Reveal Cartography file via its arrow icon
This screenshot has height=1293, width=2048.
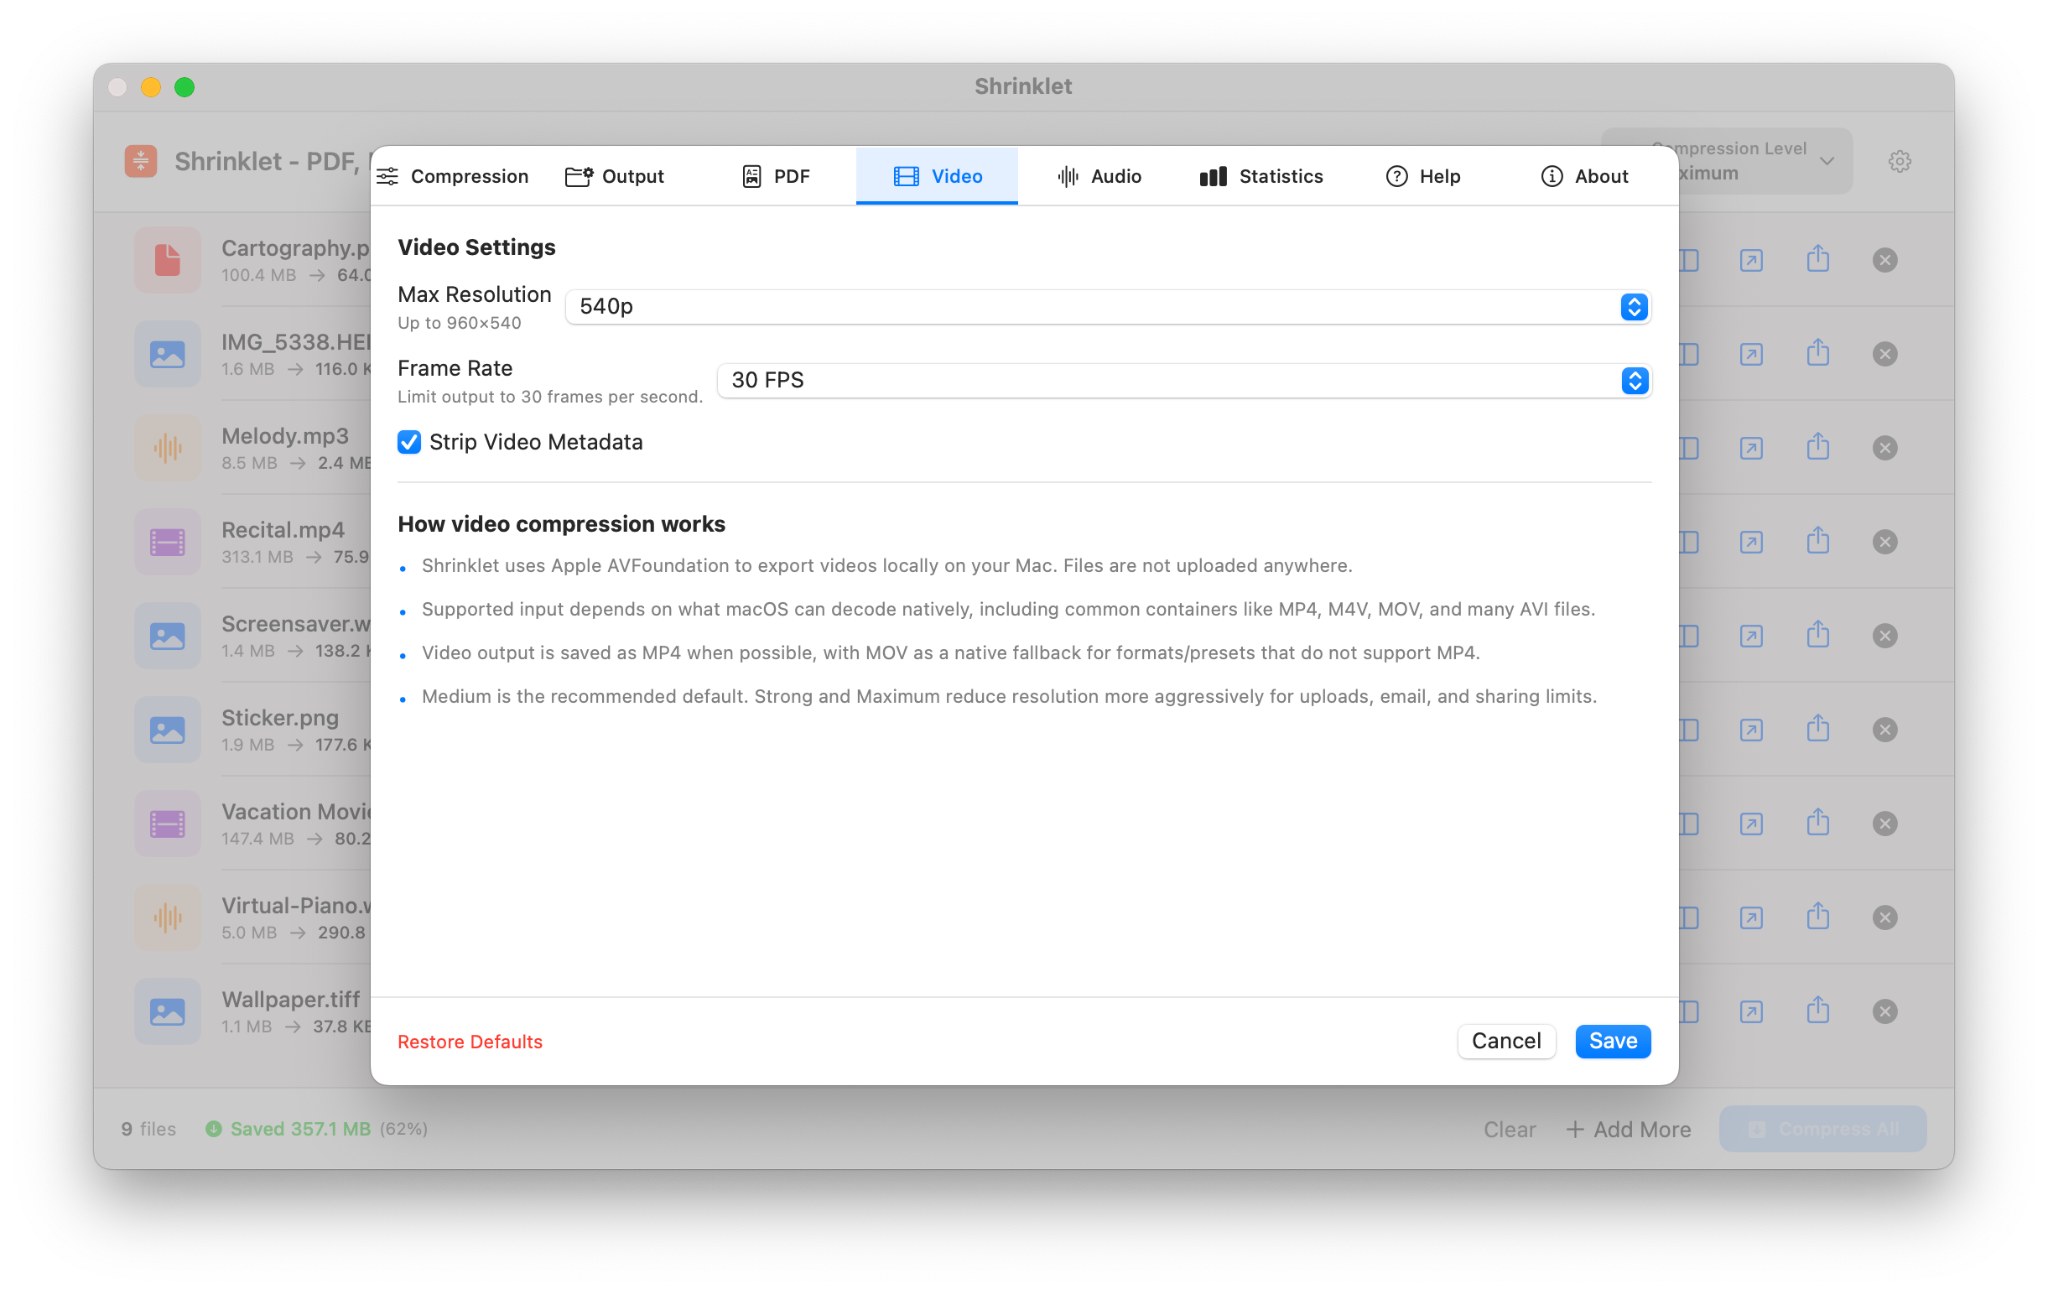[1751, 261]
